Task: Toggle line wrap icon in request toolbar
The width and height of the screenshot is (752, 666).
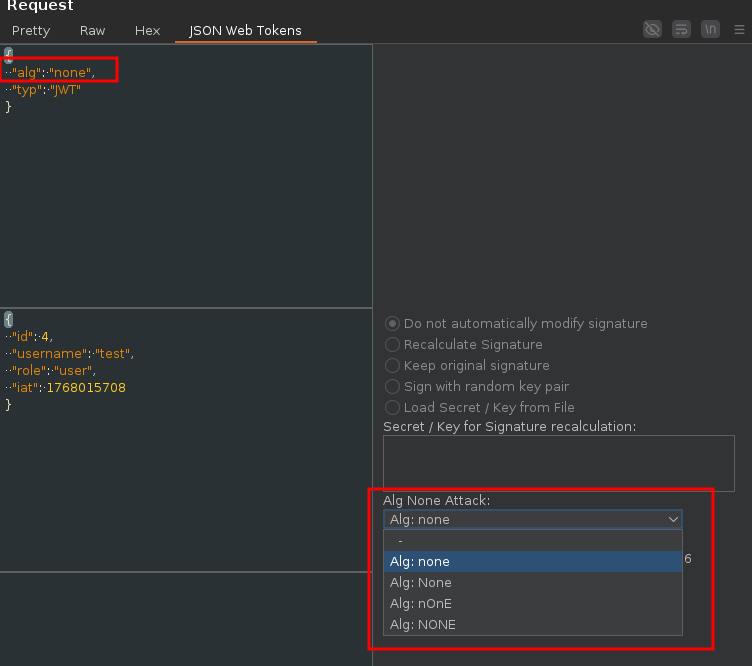Action: (x=682, y=29)
